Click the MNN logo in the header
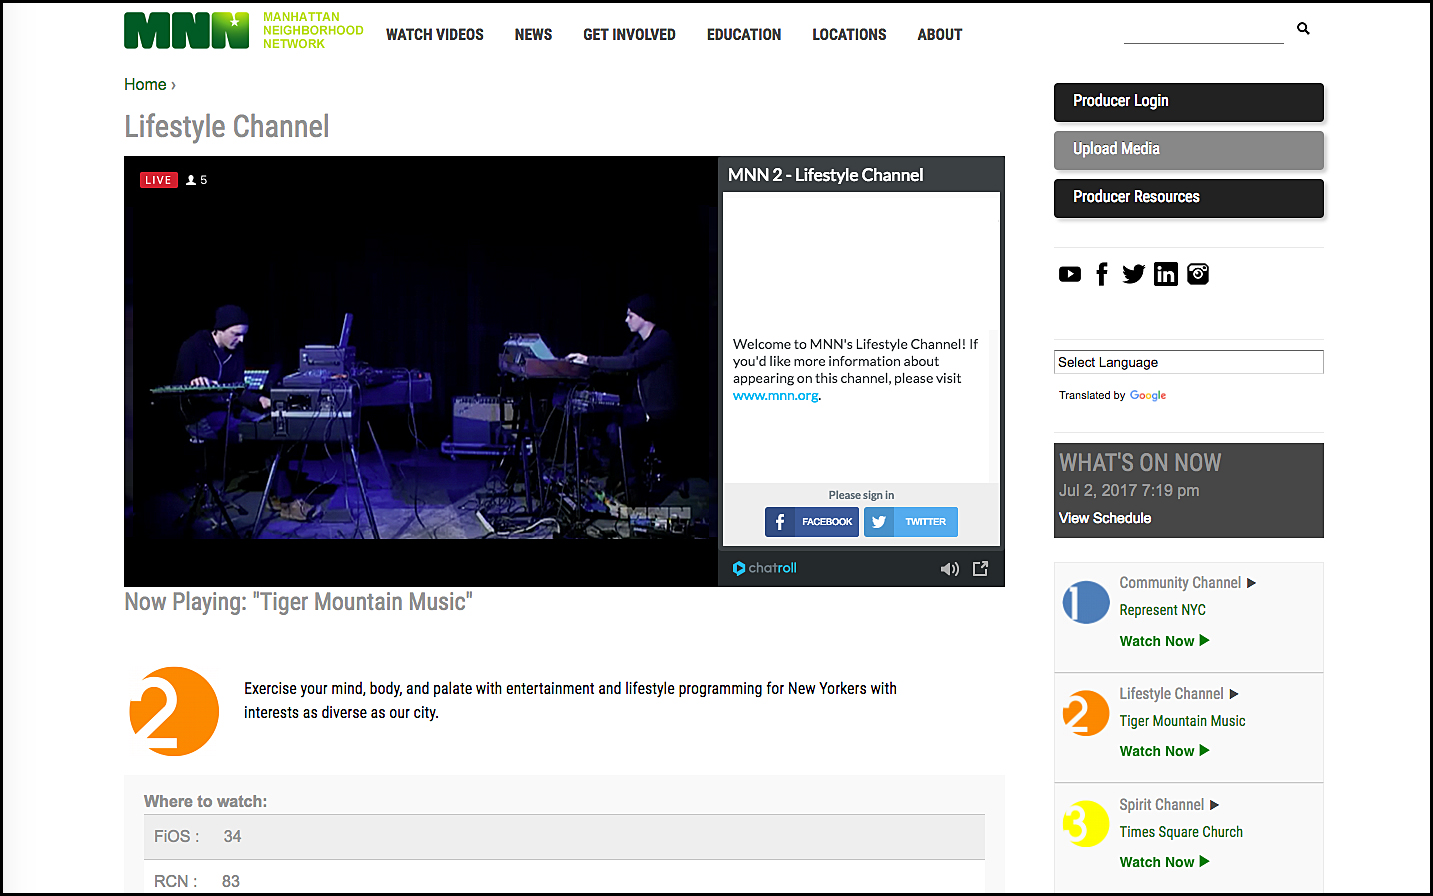1433x896 pixels. (186, 31)
